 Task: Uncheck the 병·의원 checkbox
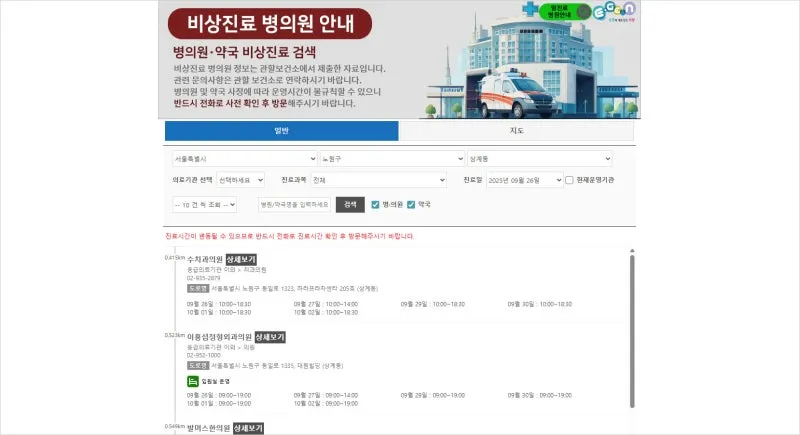coord(375,204)
